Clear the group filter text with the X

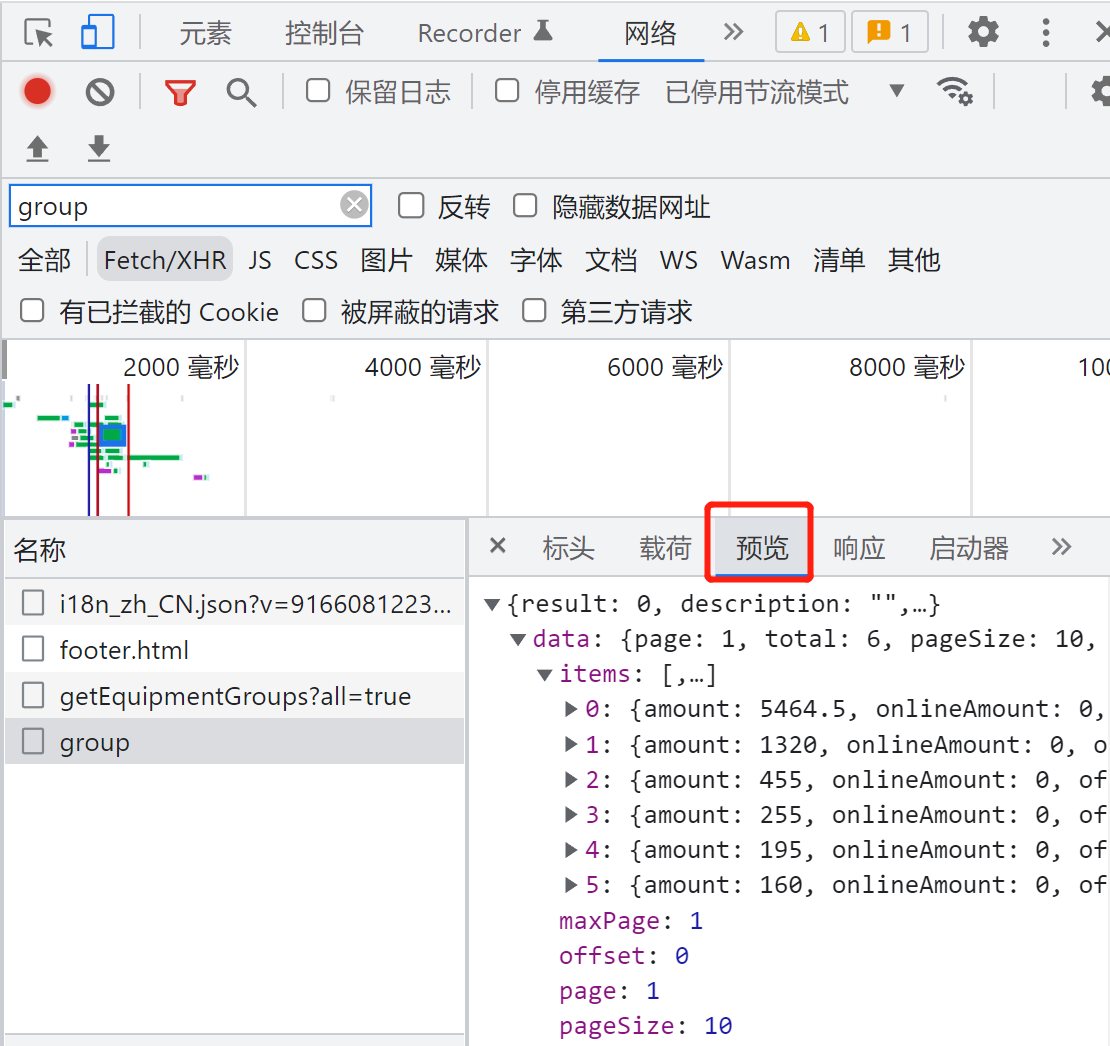coord(354,204)
